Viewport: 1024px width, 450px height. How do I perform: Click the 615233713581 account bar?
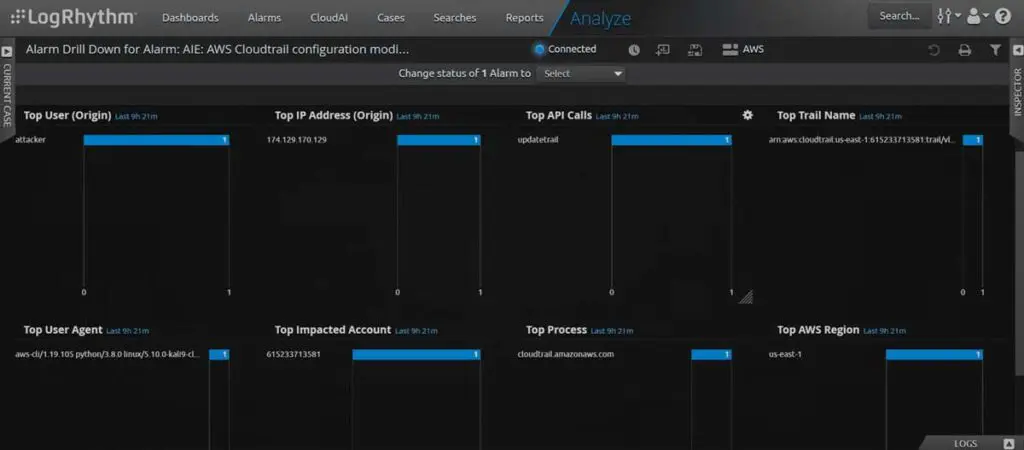click(x=417, y=354)
